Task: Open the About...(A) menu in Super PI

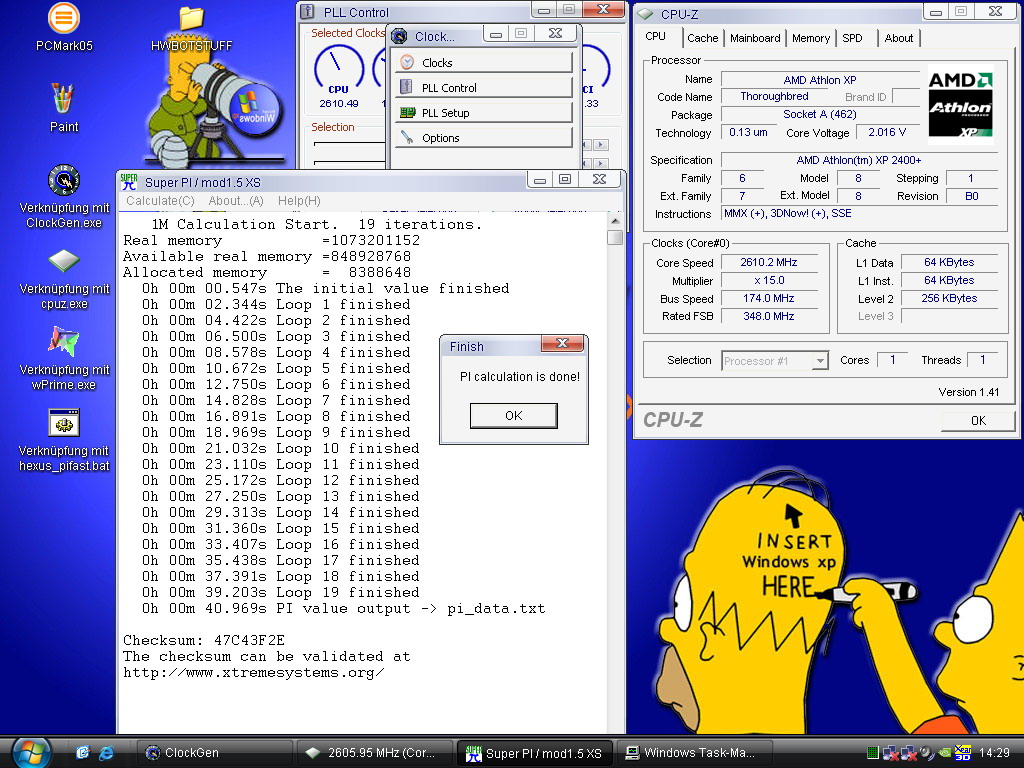Action: coord(236,200)
